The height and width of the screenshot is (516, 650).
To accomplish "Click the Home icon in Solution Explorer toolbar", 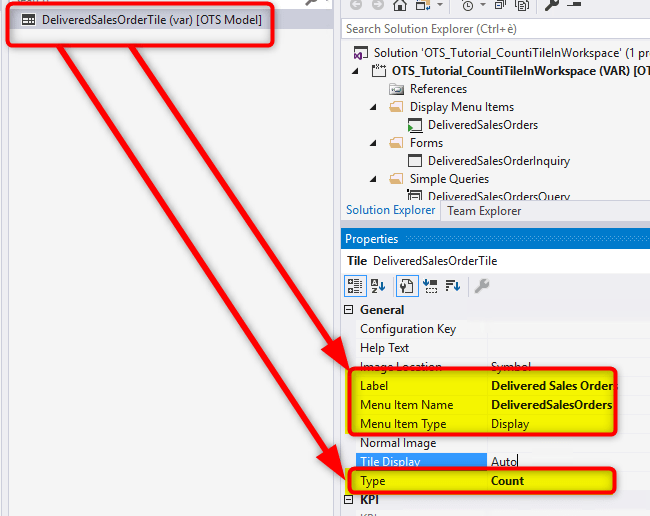I will [x=400, y=5].
